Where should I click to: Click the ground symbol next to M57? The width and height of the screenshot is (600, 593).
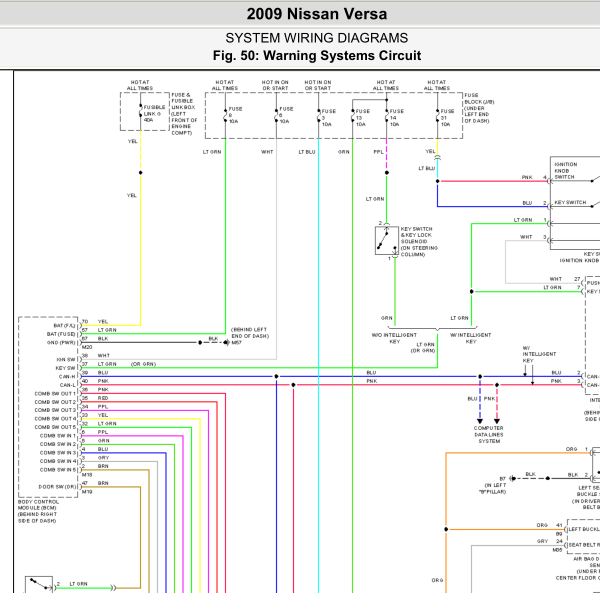226,342
